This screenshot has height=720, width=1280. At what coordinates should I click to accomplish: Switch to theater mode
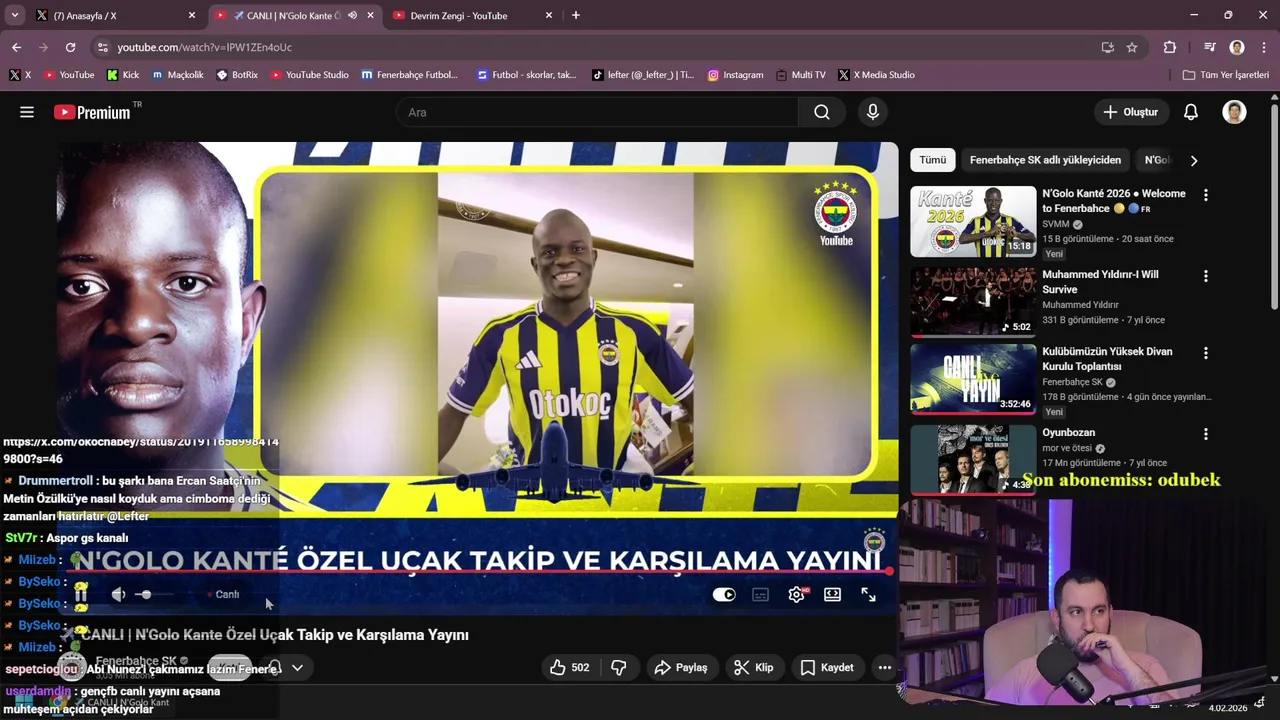point(832,594)
